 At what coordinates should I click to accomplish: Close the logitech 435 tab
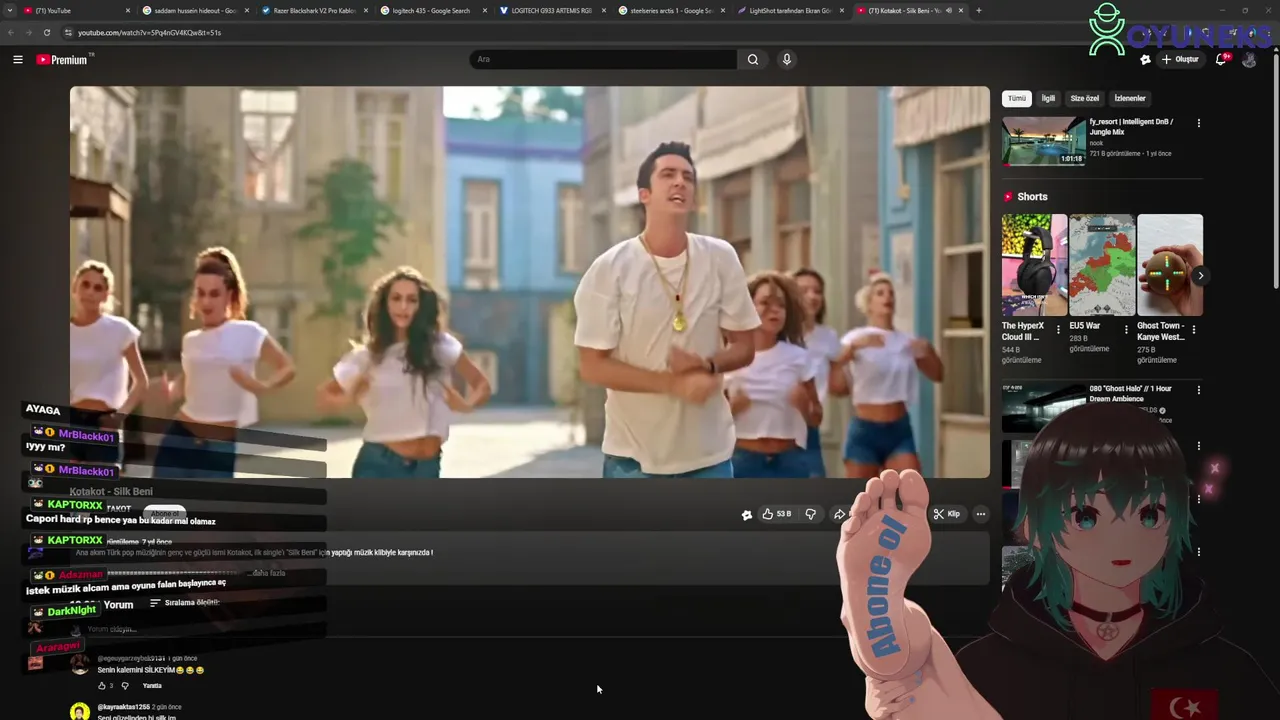pyautogui.click(x=485, y=10)
